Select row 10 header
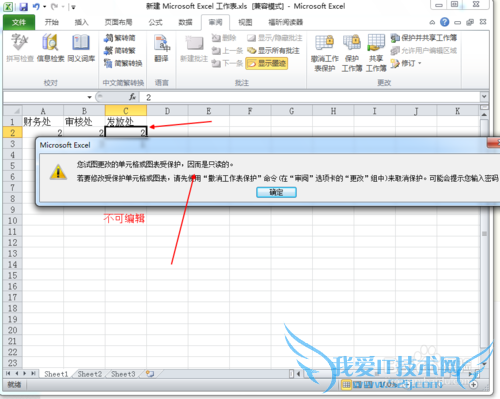Image resolution: width=500 pixels, height=399 pixels. coord(12,220)
